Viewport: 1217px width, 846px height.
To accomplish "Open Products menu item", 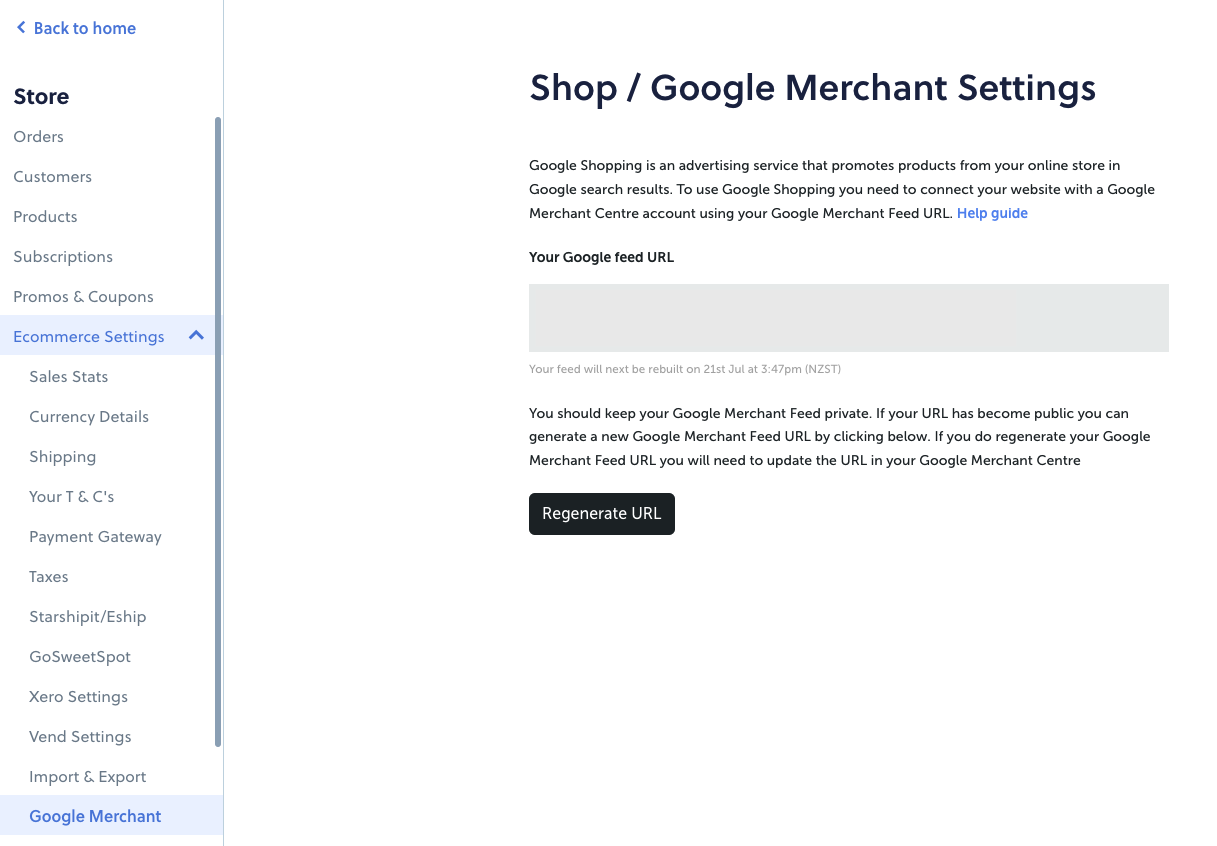I will point(45,217).
